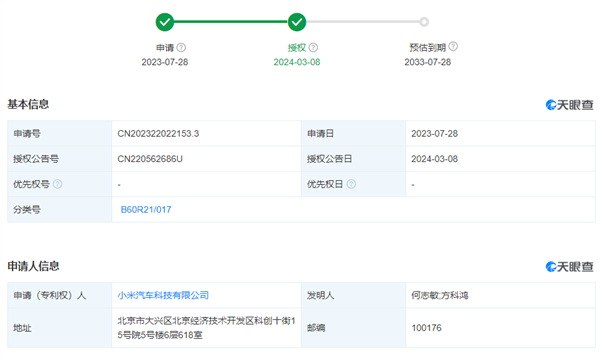Image resolution: width=600 pixels, height=362 pixels.
Task: Open 小米汽车科技有限公司 company link
Action: coord(163,295)
